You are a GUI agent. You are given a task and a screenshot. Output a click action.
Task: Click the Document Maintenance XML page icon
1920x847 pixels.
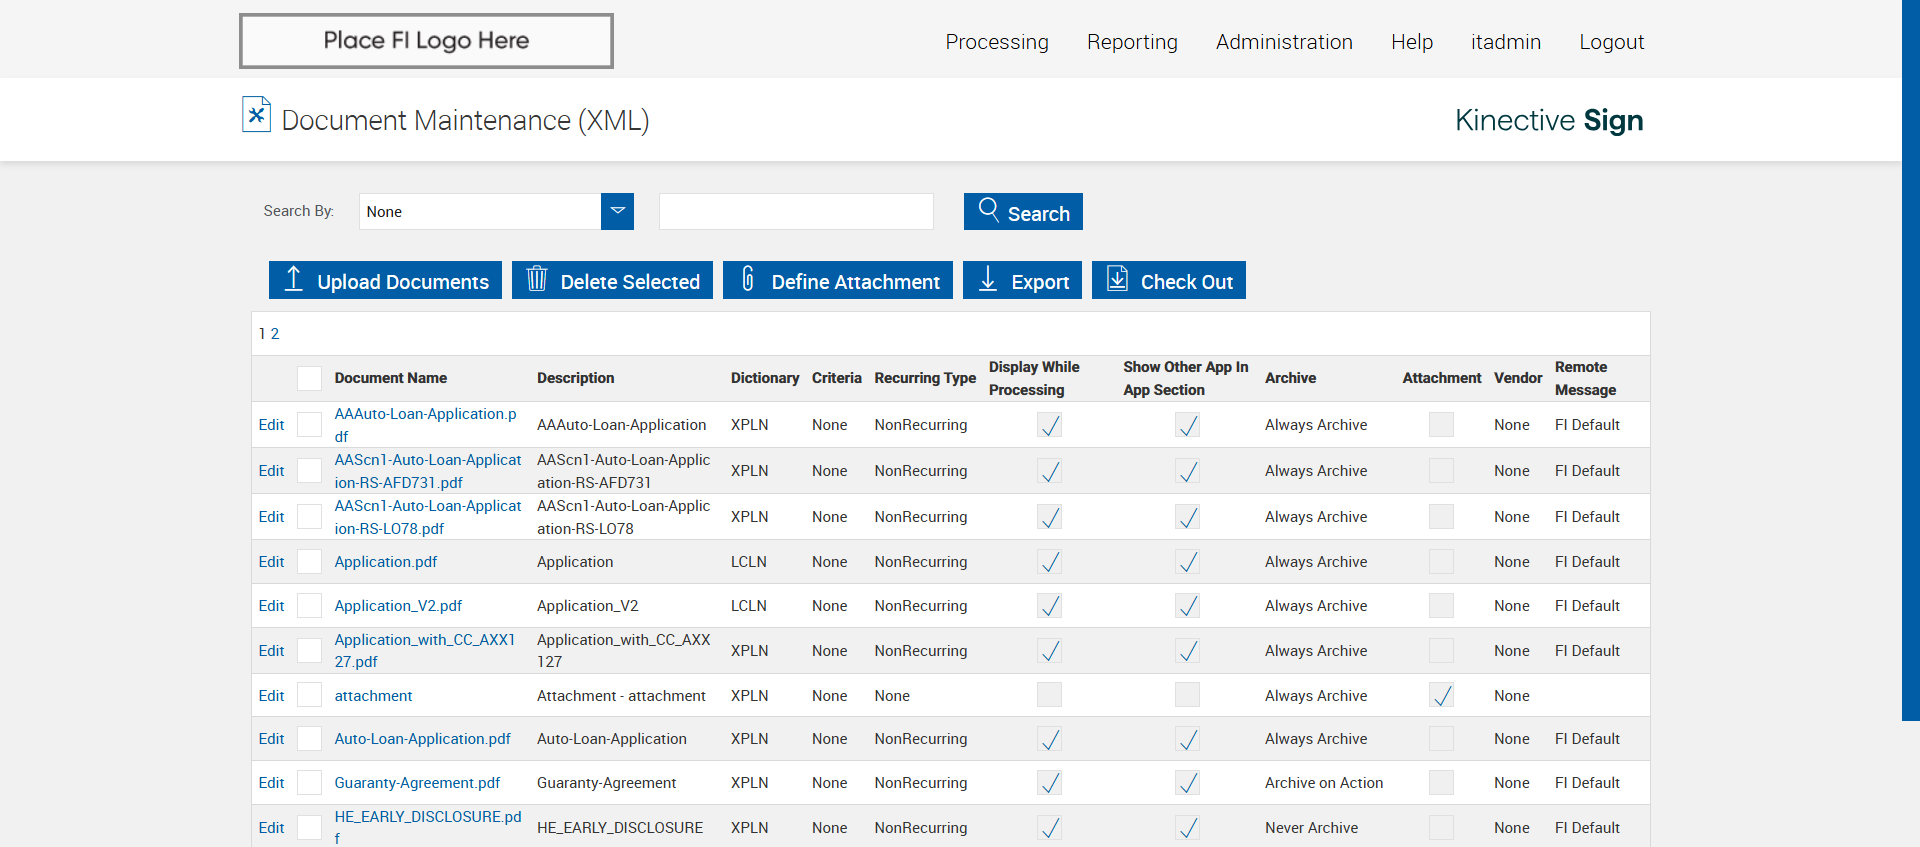256,115
